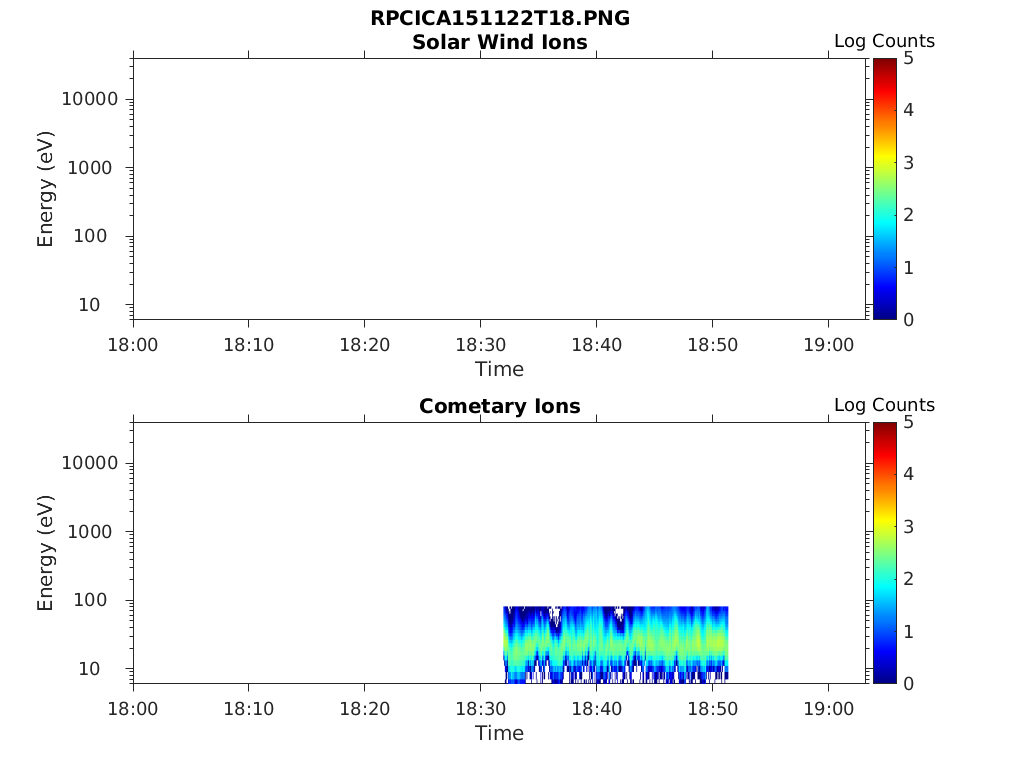Click the 18:50 tick label of Cometary Ions plot
Image resolution: width=1024 pixels, height=768 pixels.
(x=712, y=709)
